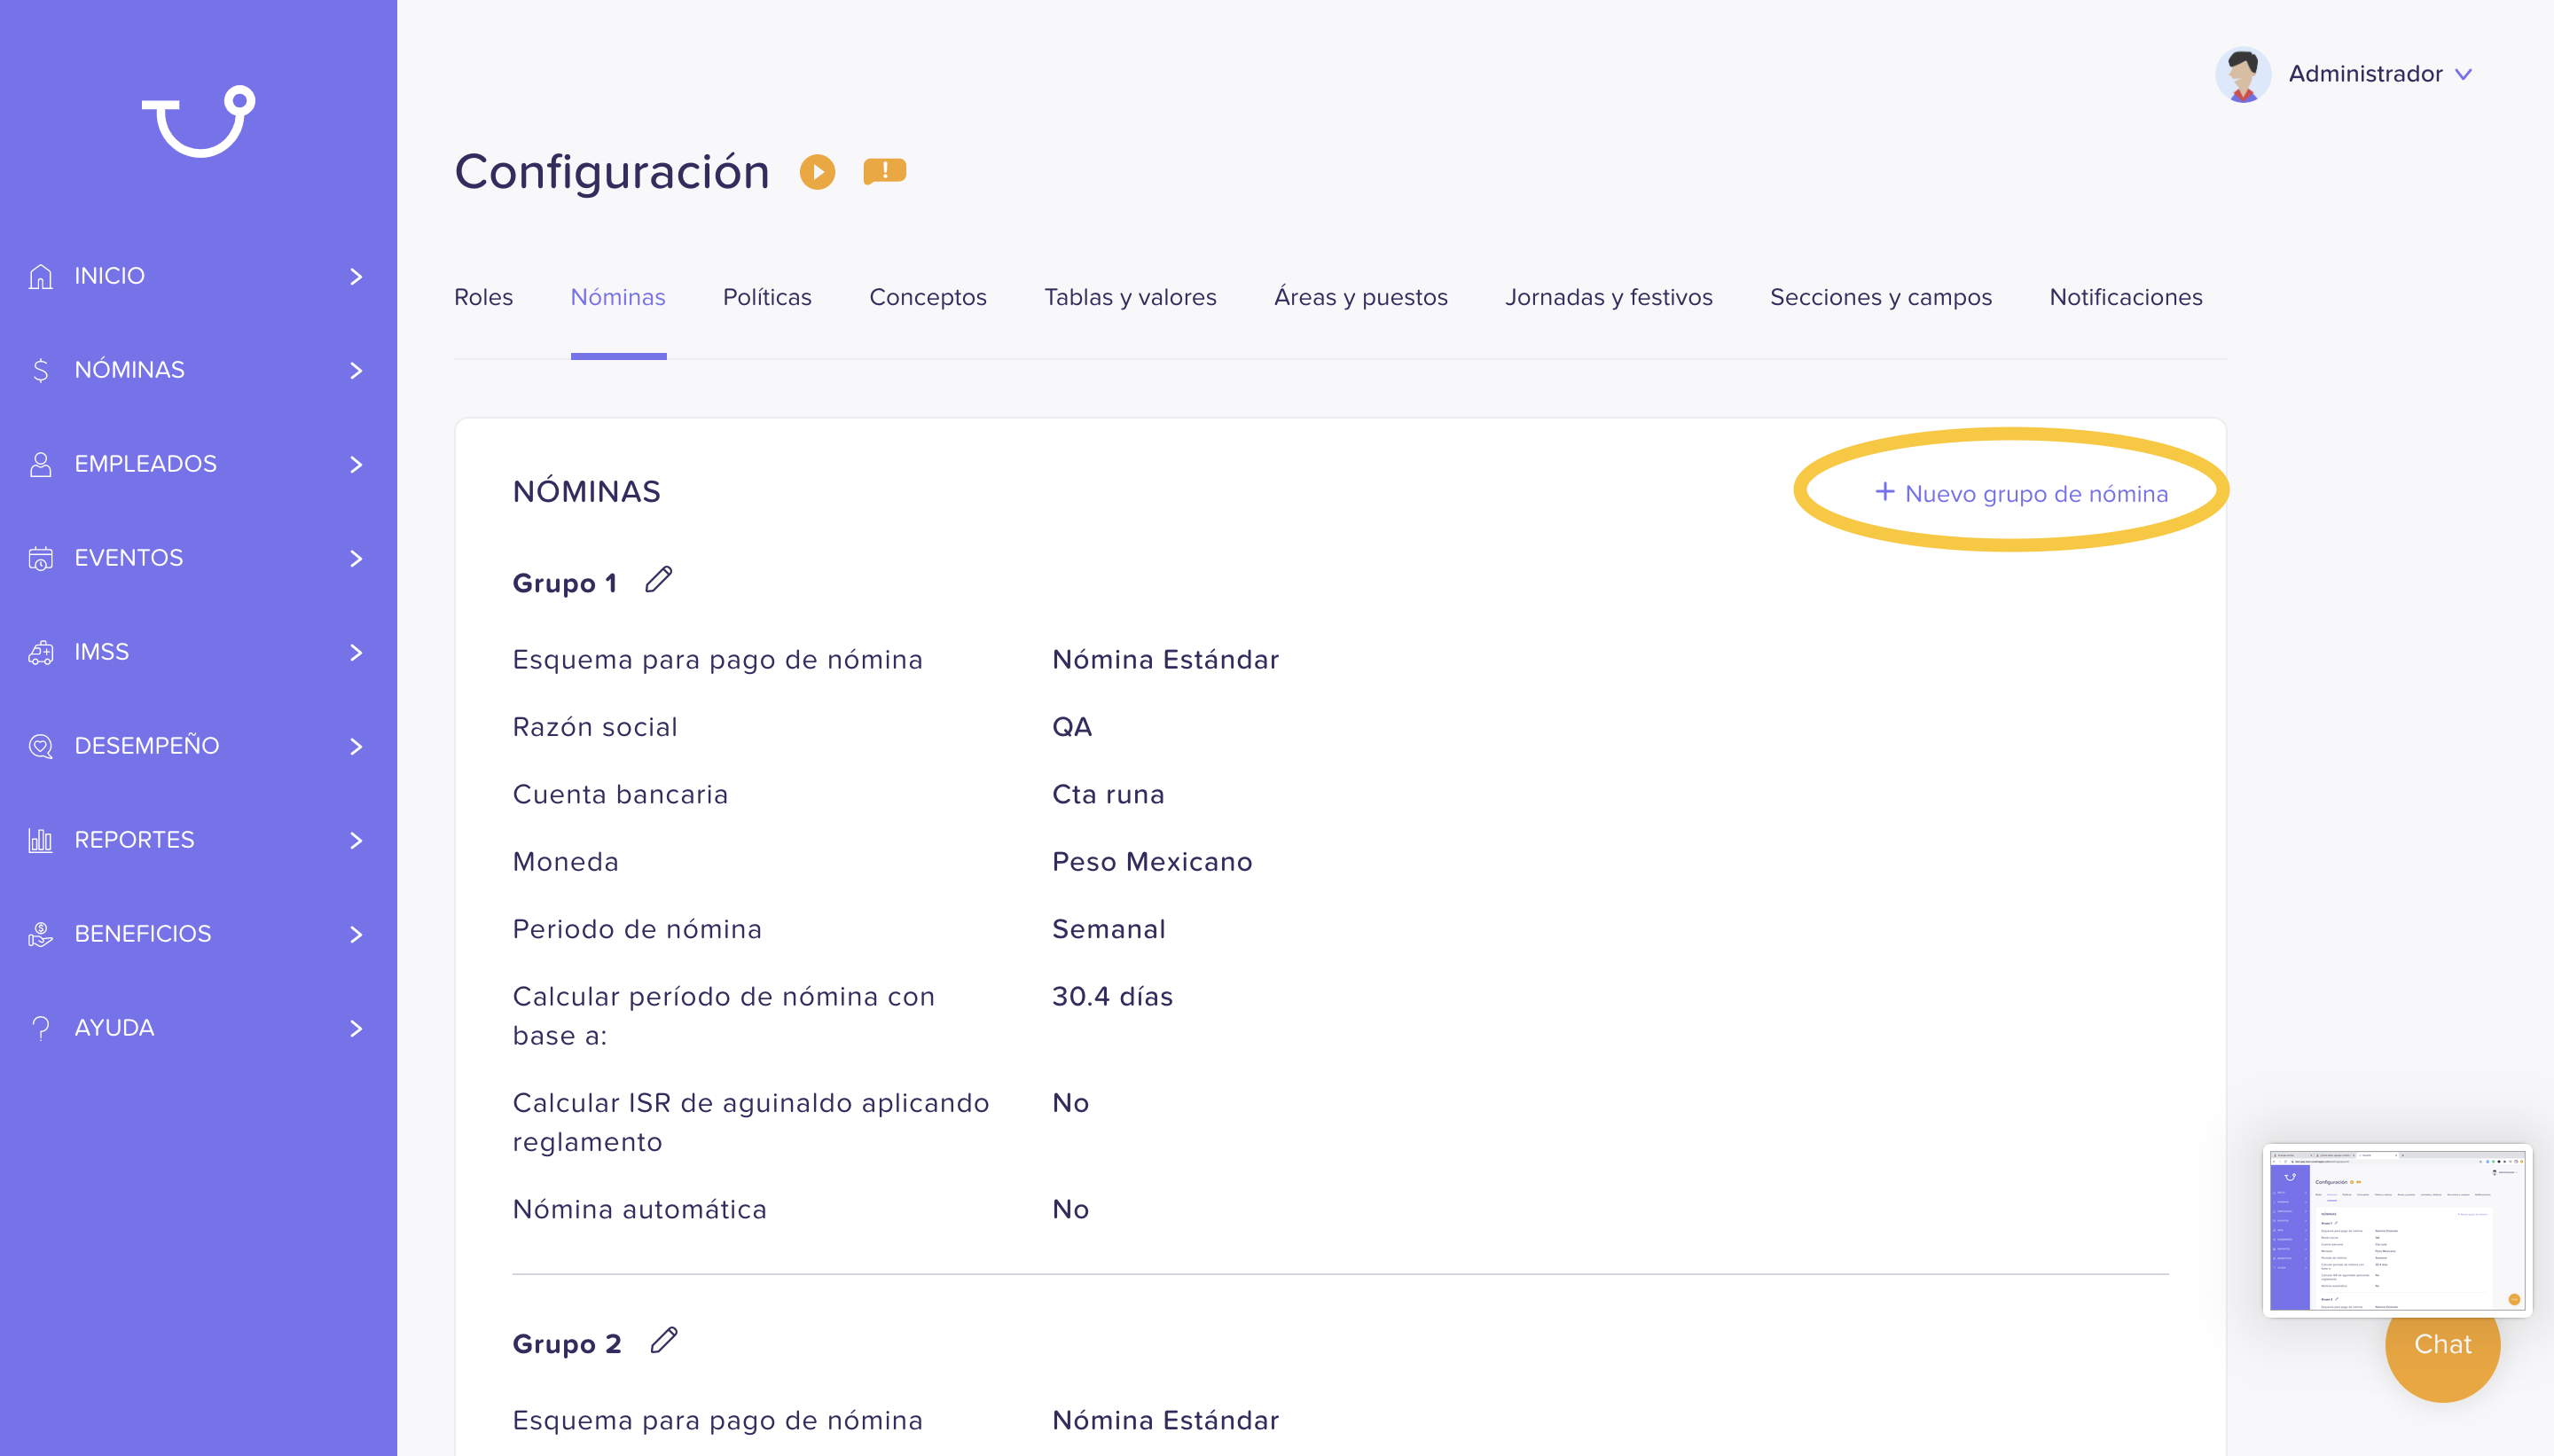Viewport: 2554px width, 1456px height.
Task: Open the orange feedback alert bubble icon
Action: [x=885, y=172]
